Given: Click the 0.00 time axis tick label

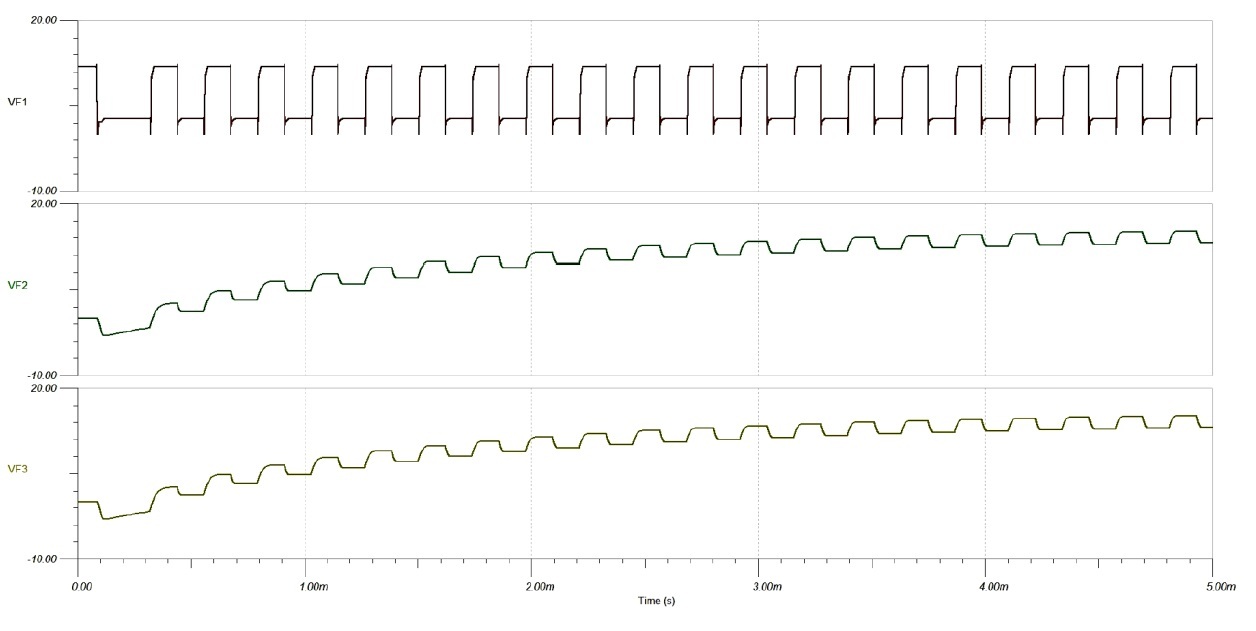Looking at the screenshot, I should click(79, 586).
